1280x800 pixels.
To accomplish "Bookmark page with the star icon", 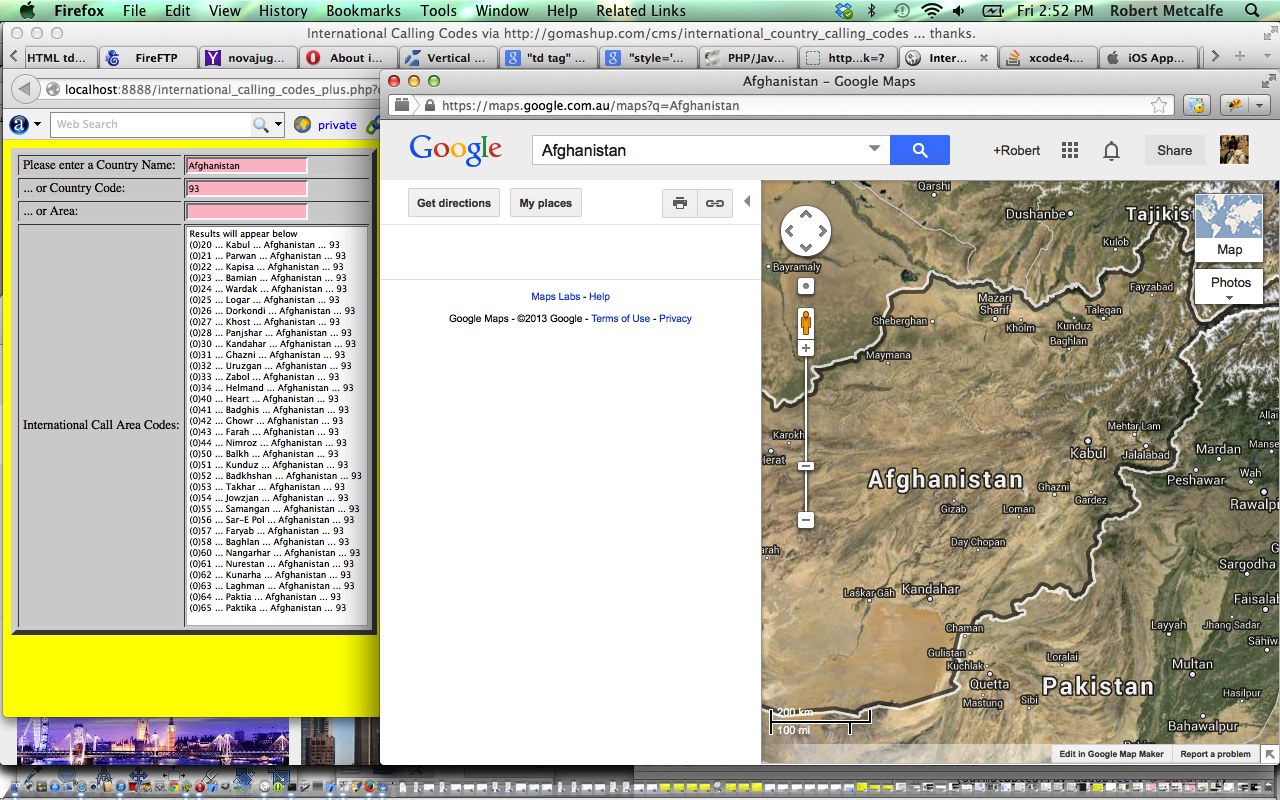I will (1159, 105).
